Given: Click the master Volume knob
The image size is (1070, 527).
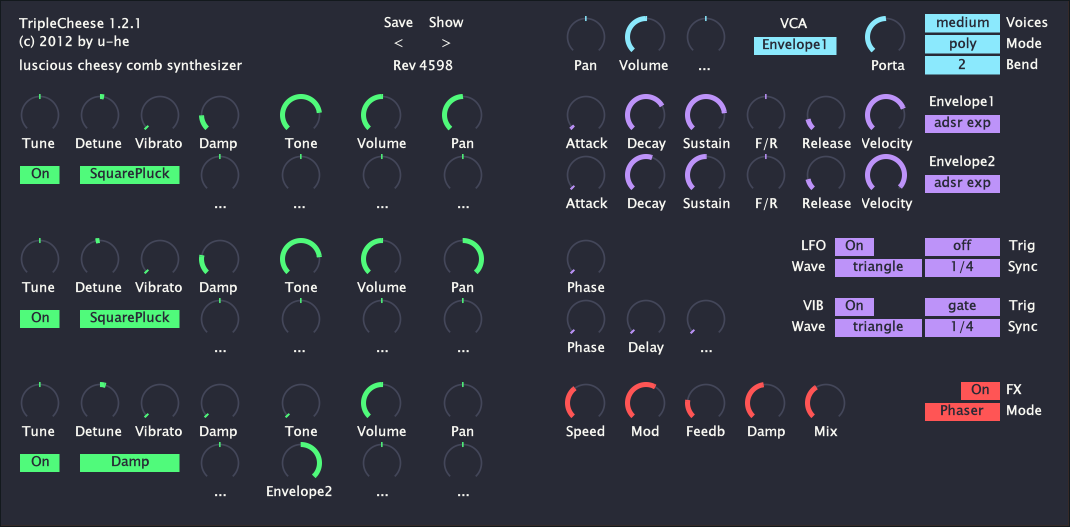Looking at the screenshot, I should [645, 35].
